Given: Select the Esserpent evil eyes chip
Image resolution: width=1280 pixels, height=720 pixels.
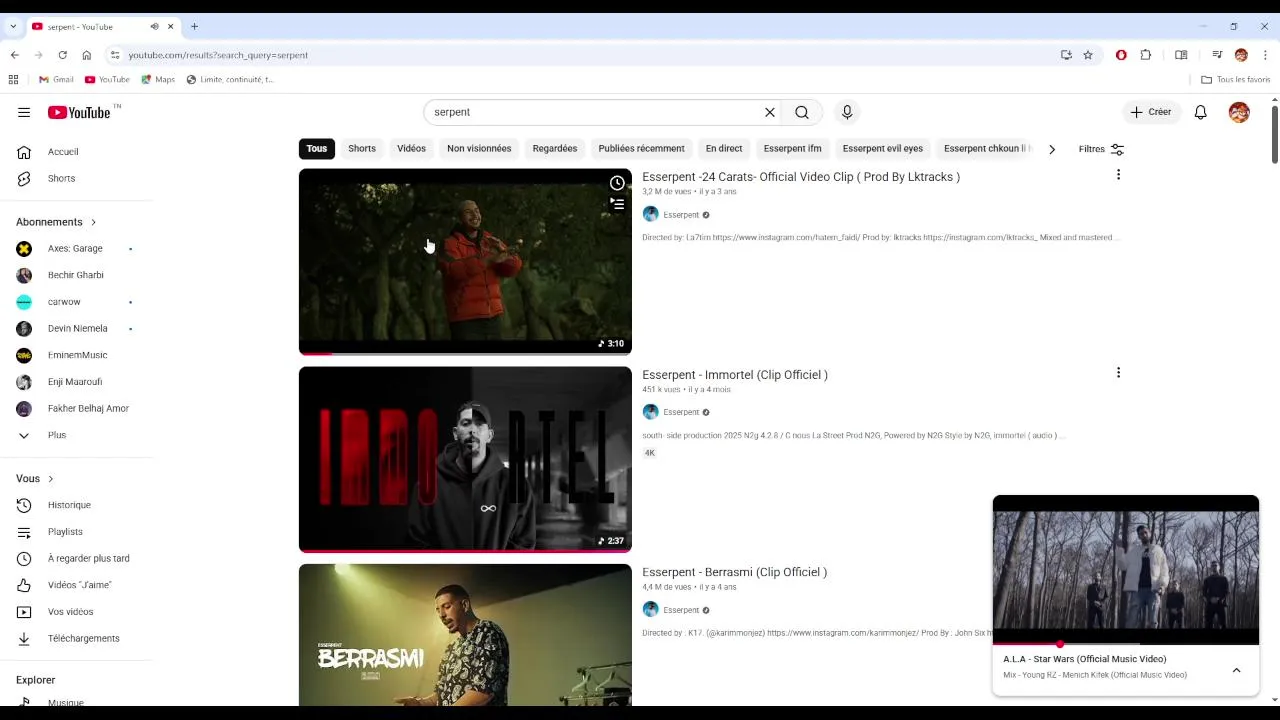Looking at the screenshot, I should pyautogui.click(x=883, y=149).
